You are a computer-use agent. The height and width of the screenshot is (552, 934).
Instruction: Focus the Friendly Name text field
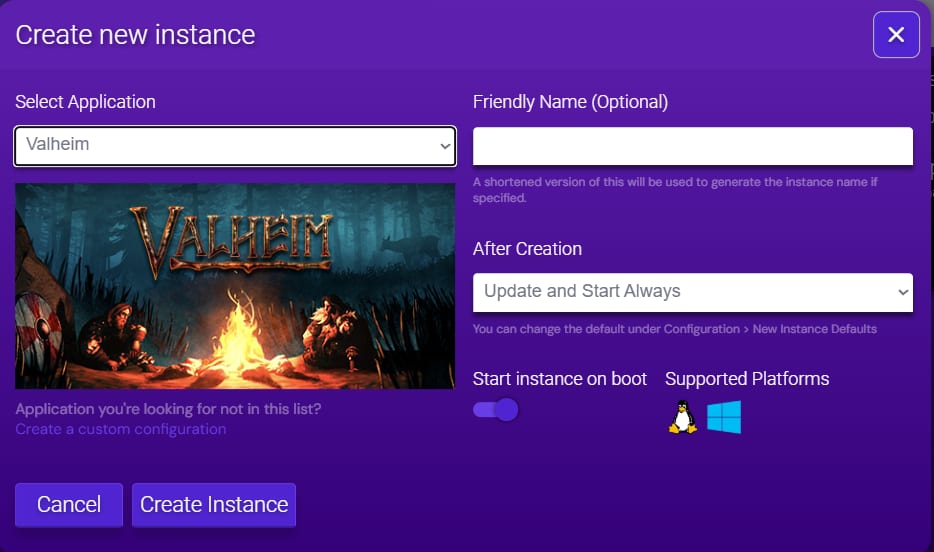[692, 146]
